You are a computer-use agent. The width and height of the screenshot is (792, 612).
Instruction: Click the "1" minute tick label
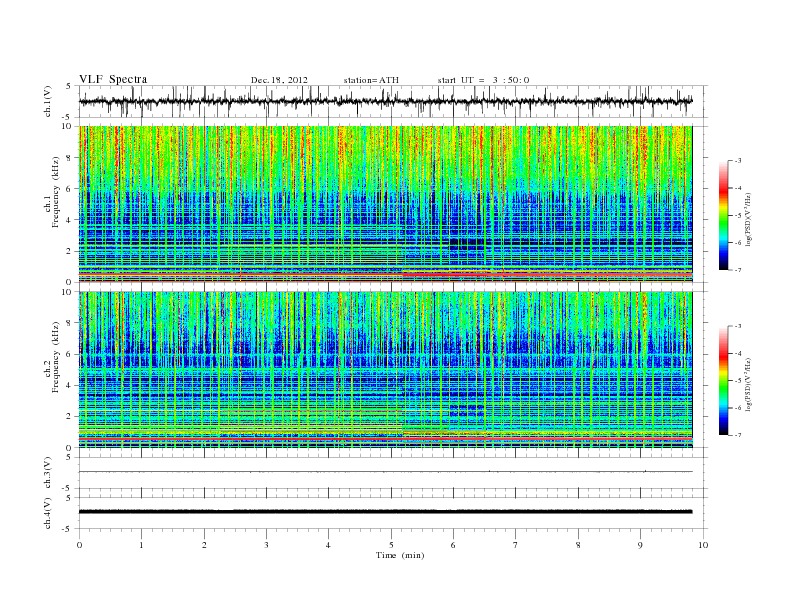coord(141,545)
